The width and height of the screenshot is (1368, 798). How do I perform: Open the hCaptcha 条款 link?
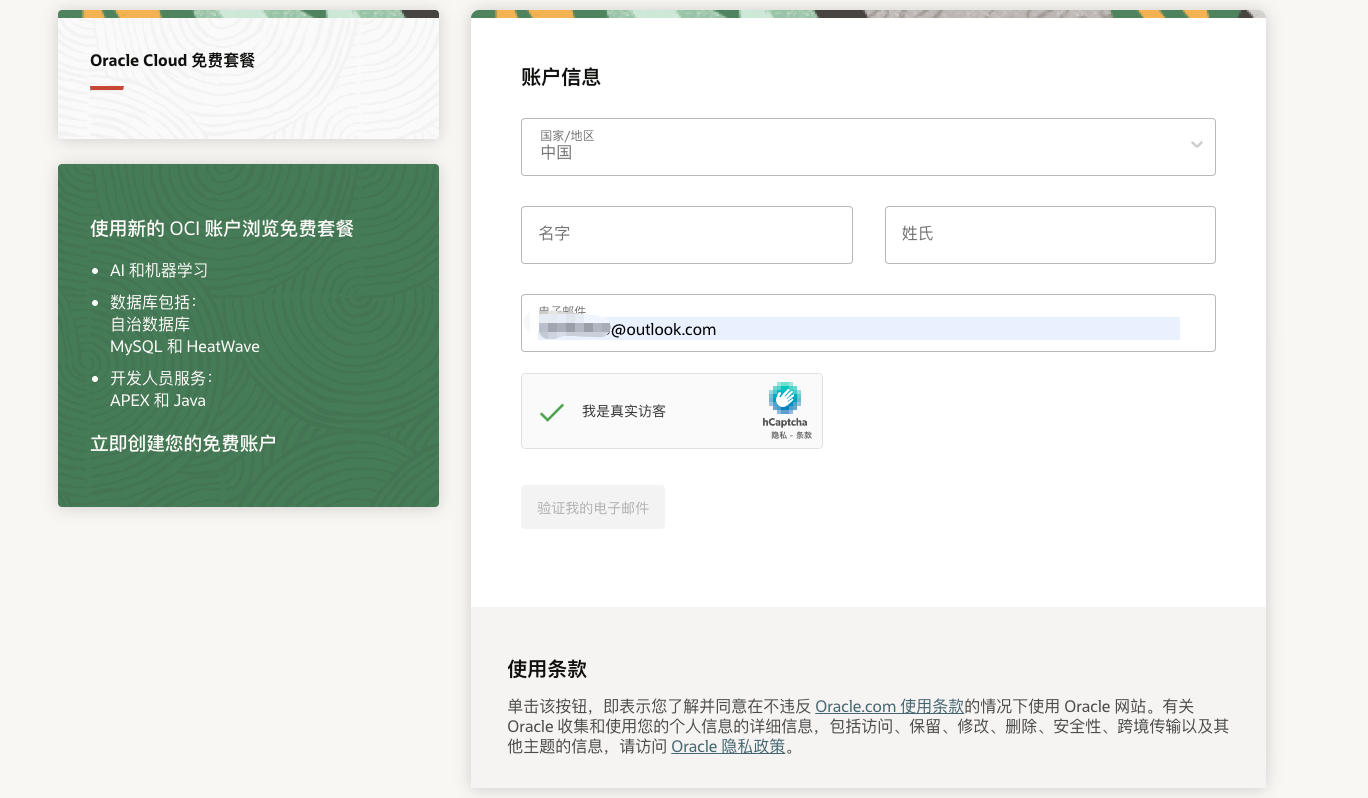click(x=803, y=436)
